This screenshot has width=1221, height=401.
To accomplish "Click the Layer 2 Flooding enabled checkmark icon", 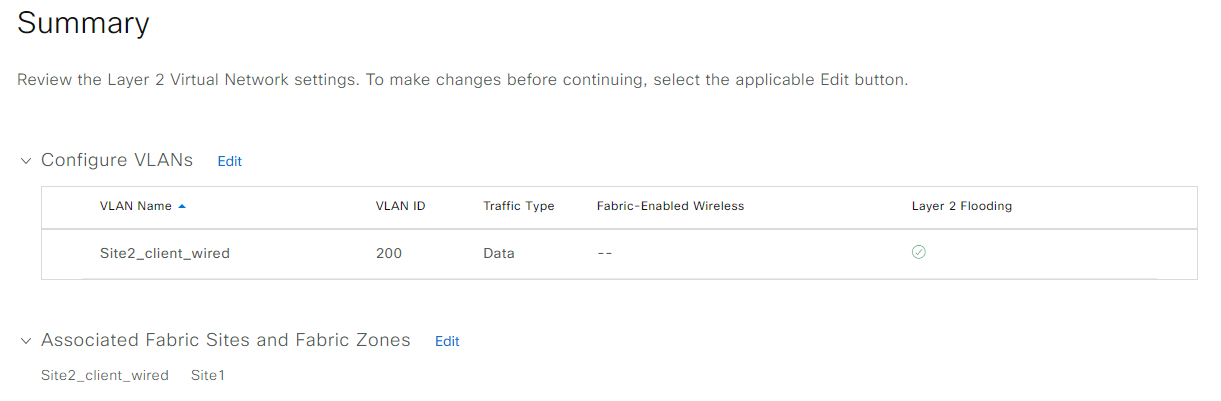I will [918, 252].
